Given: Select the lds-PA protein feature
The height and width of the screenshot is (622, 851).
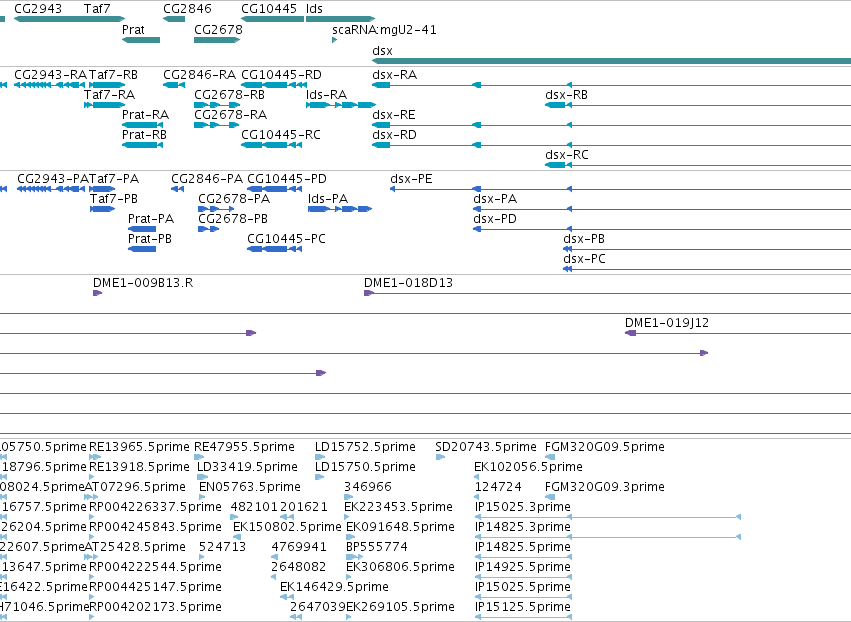Looking at the screenshot, I should coord(340,209).
